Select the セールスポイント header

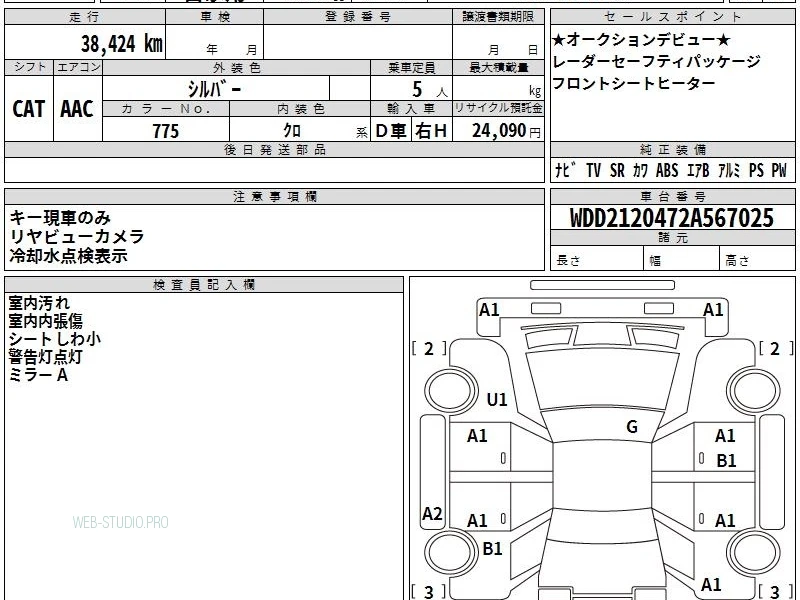(x=672, y=17)
